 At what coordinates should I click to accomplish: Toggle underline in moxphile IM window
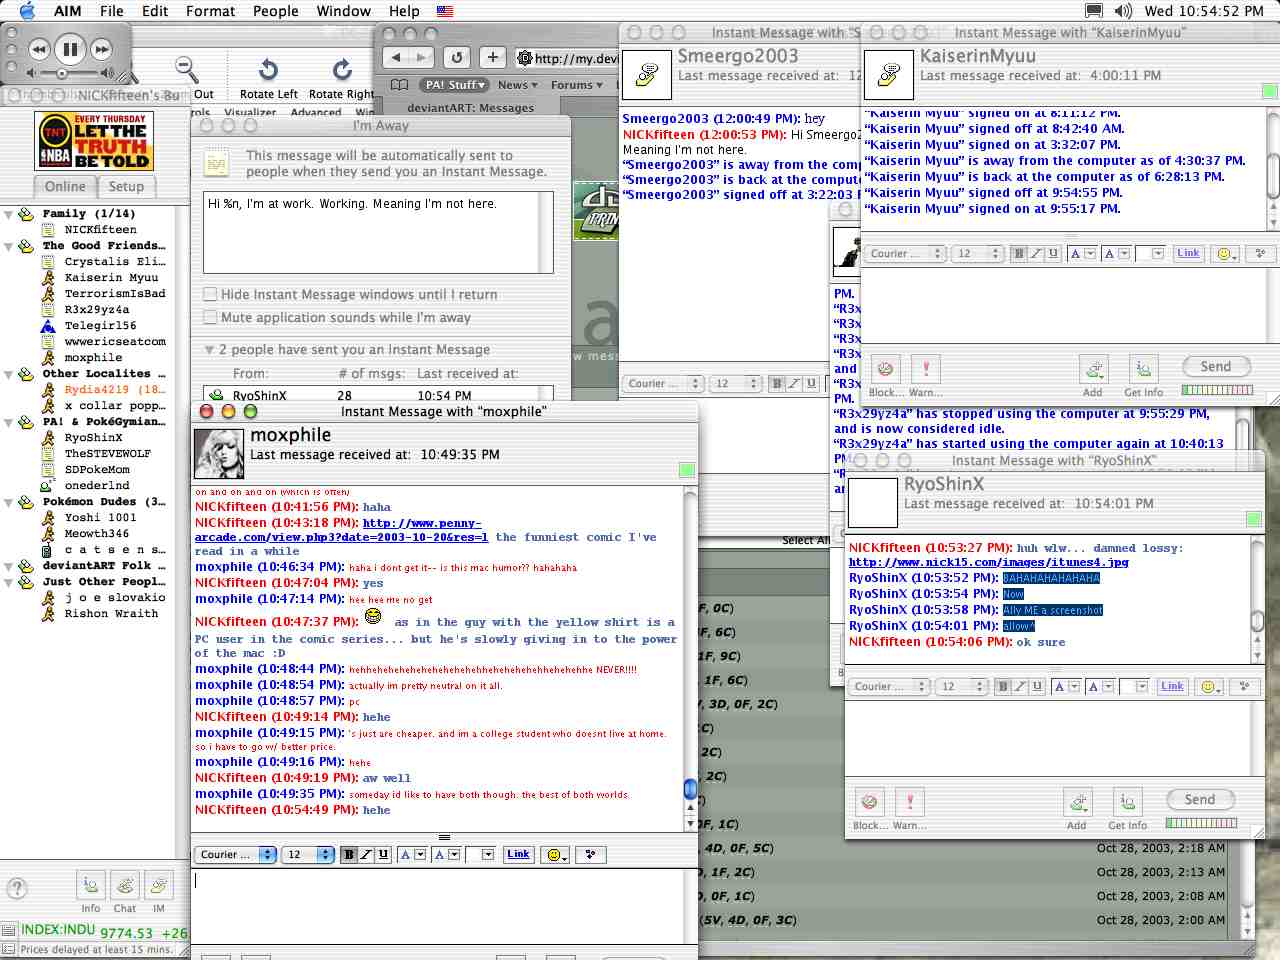(383, 855)
